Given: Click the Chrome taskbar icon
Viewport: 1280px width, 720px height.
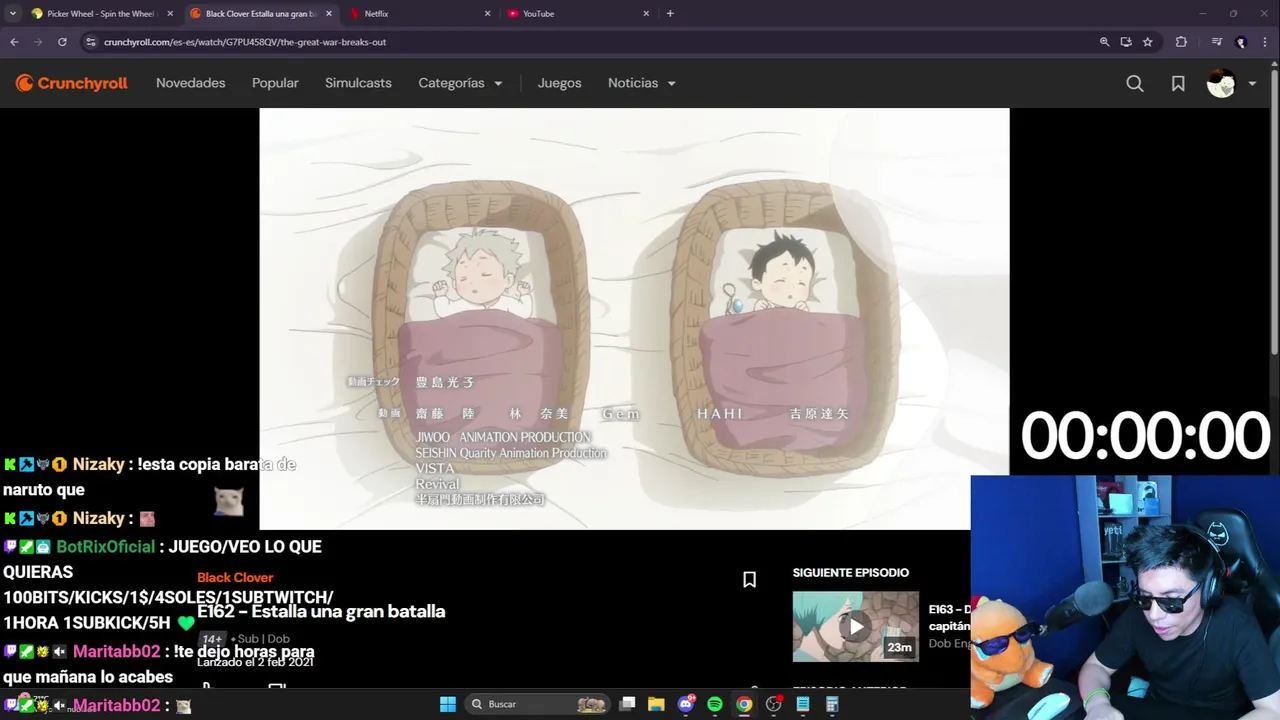Looking at the screenshot, I should (x=744, y=704).
